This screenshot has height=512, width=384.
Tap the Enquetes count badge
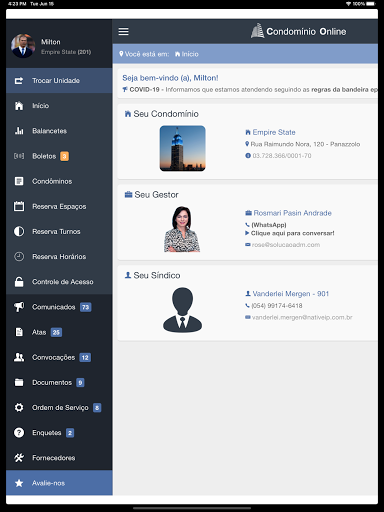click(x=70, y=433)
